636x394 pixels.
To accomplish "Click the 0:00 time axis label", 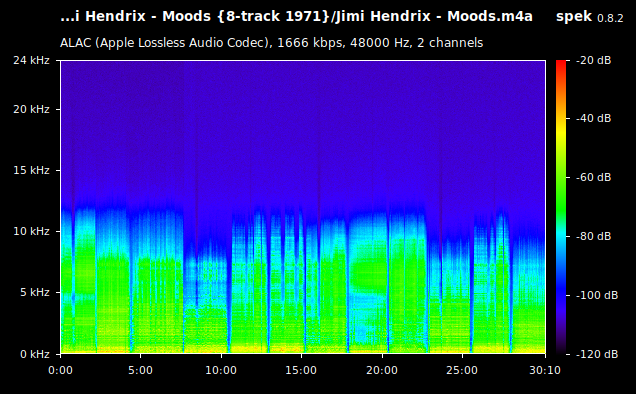I will (60, 370).
